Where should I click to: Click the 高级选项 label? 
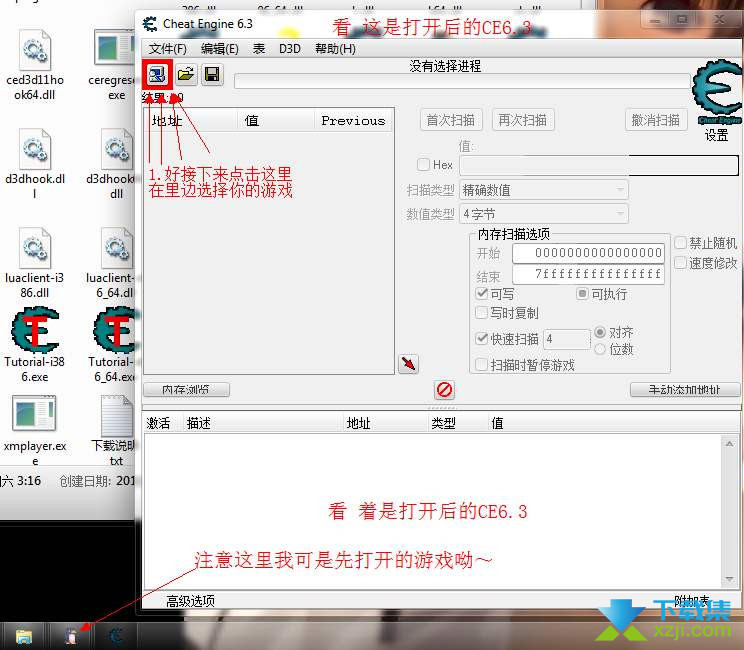coord(190,601)
